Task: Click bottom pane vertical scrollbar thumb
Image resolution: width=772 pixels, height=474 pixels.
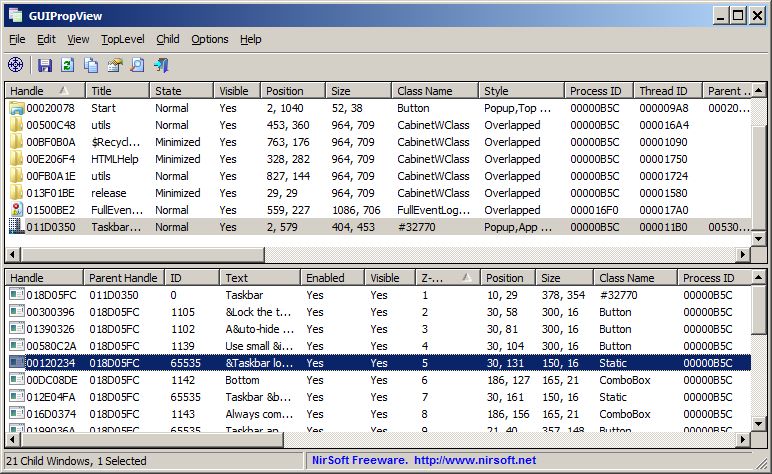Action: pyautogui.click(x=759, y=310)
